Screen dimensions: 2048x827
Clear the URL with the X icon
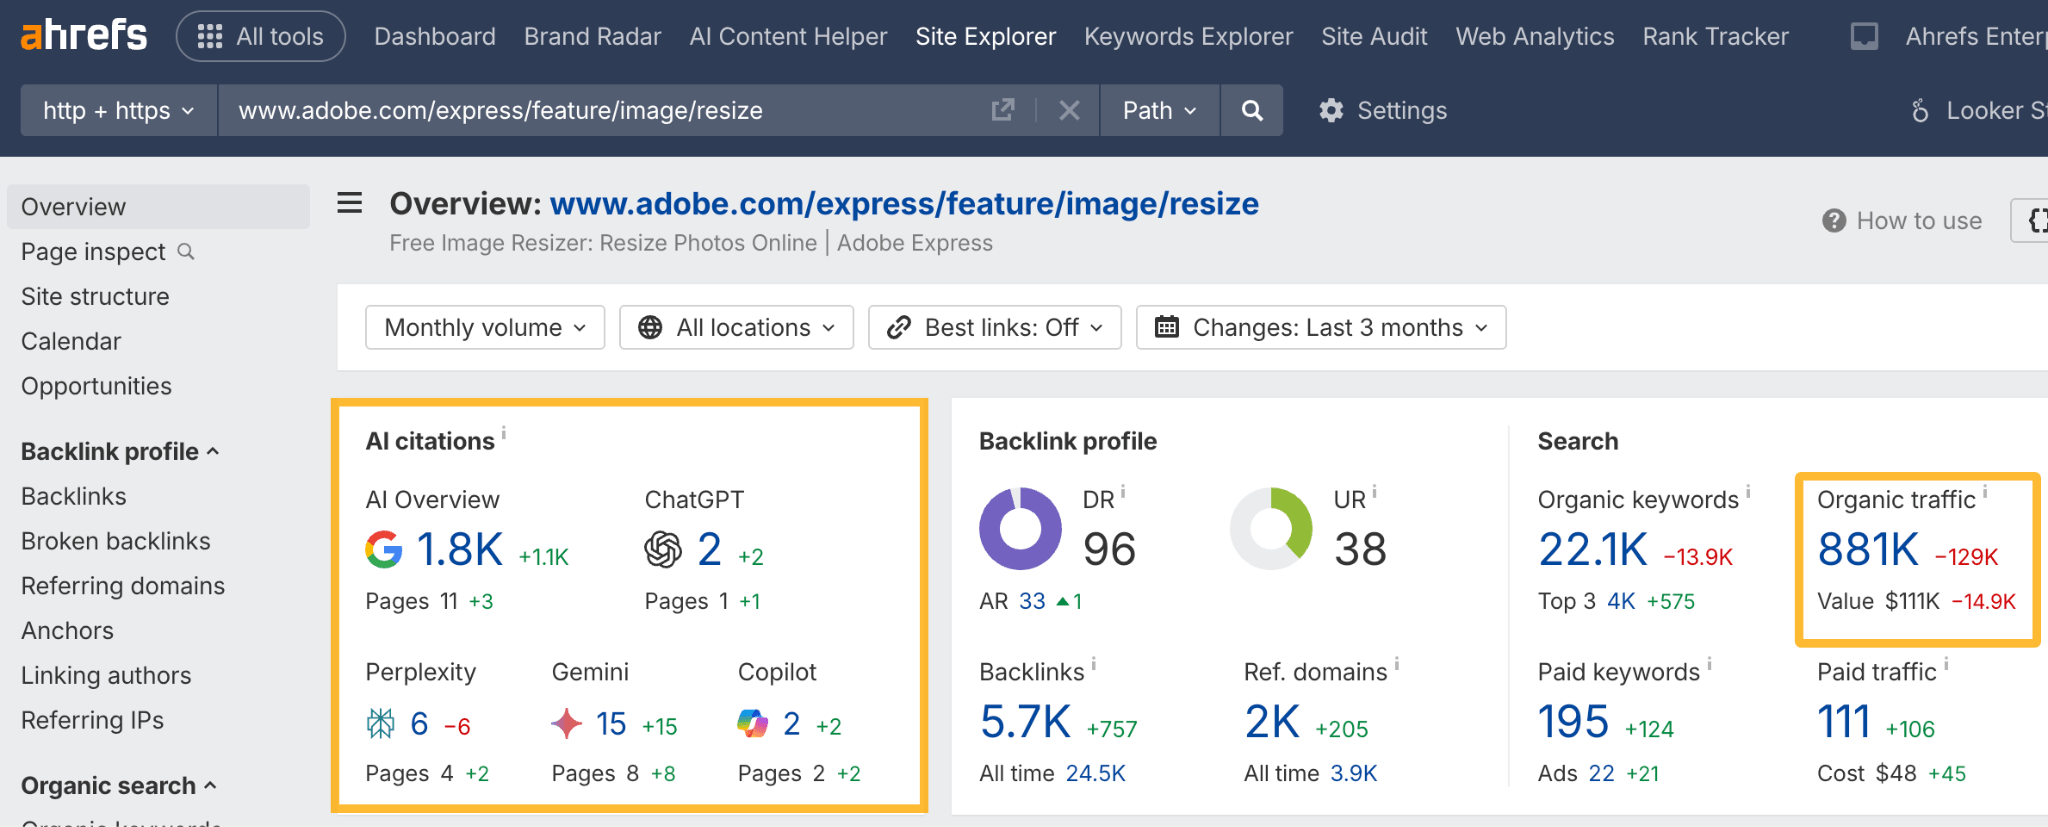pyautogui.click(x=1069, y=110)
